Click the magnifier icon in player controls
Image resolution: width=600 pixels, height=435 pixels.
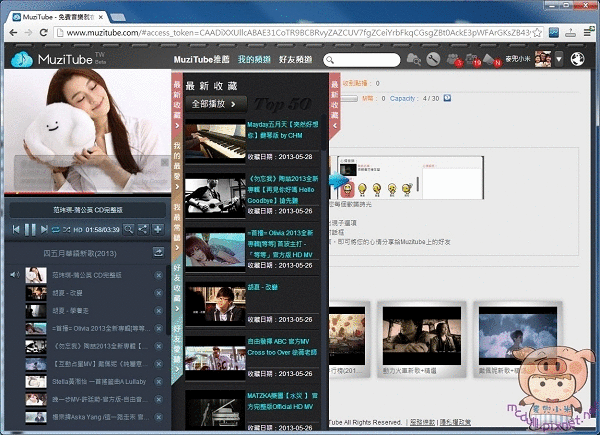click(129, 230)
